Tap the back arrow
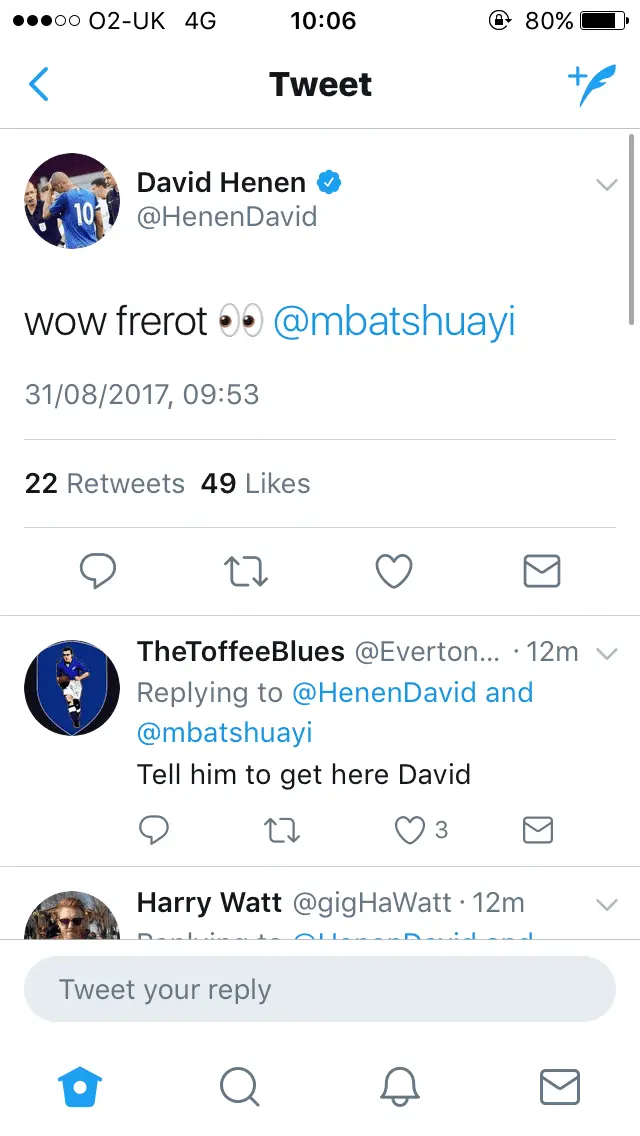The image size is (640, 1136). tap(39, 85)
